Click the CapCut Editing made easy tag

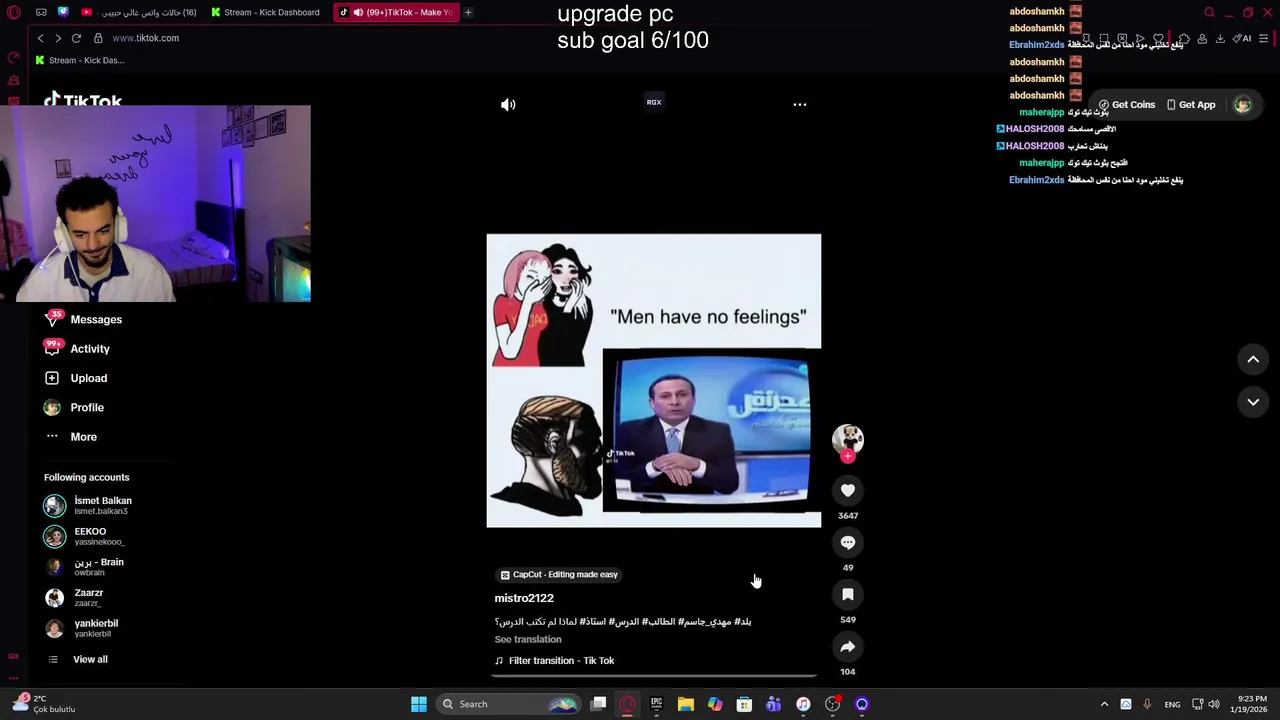tap(559, 575)
